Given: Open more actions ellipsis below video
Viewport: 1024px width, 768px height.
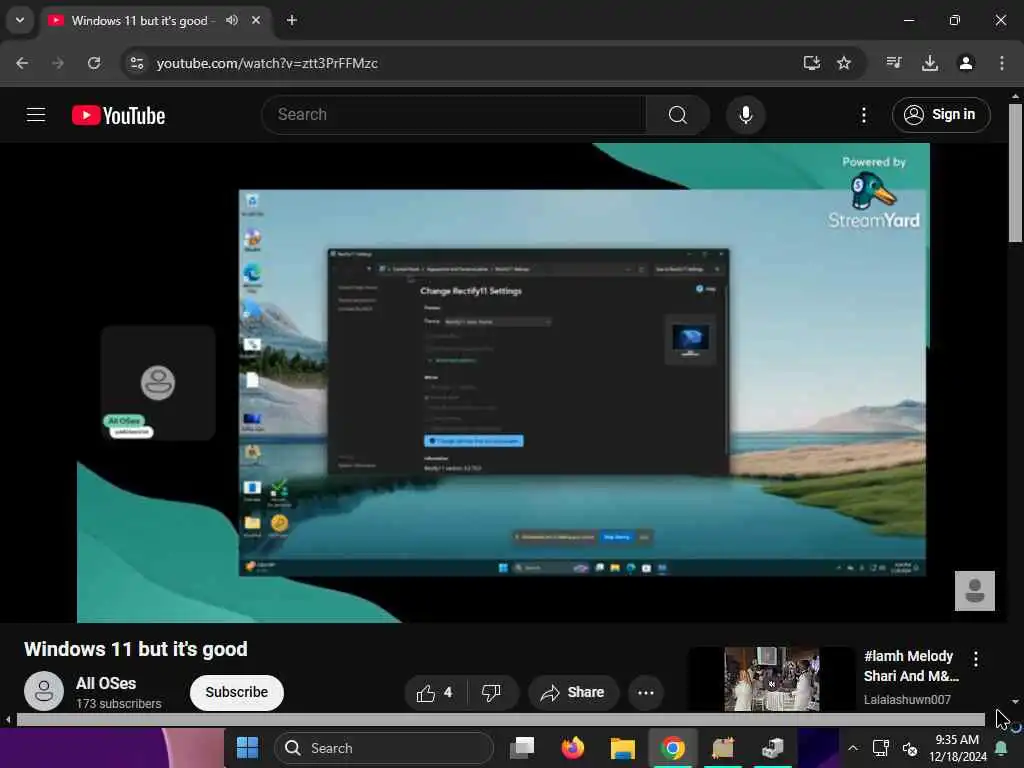Looking at the screenshot, I should click(646, 692).
